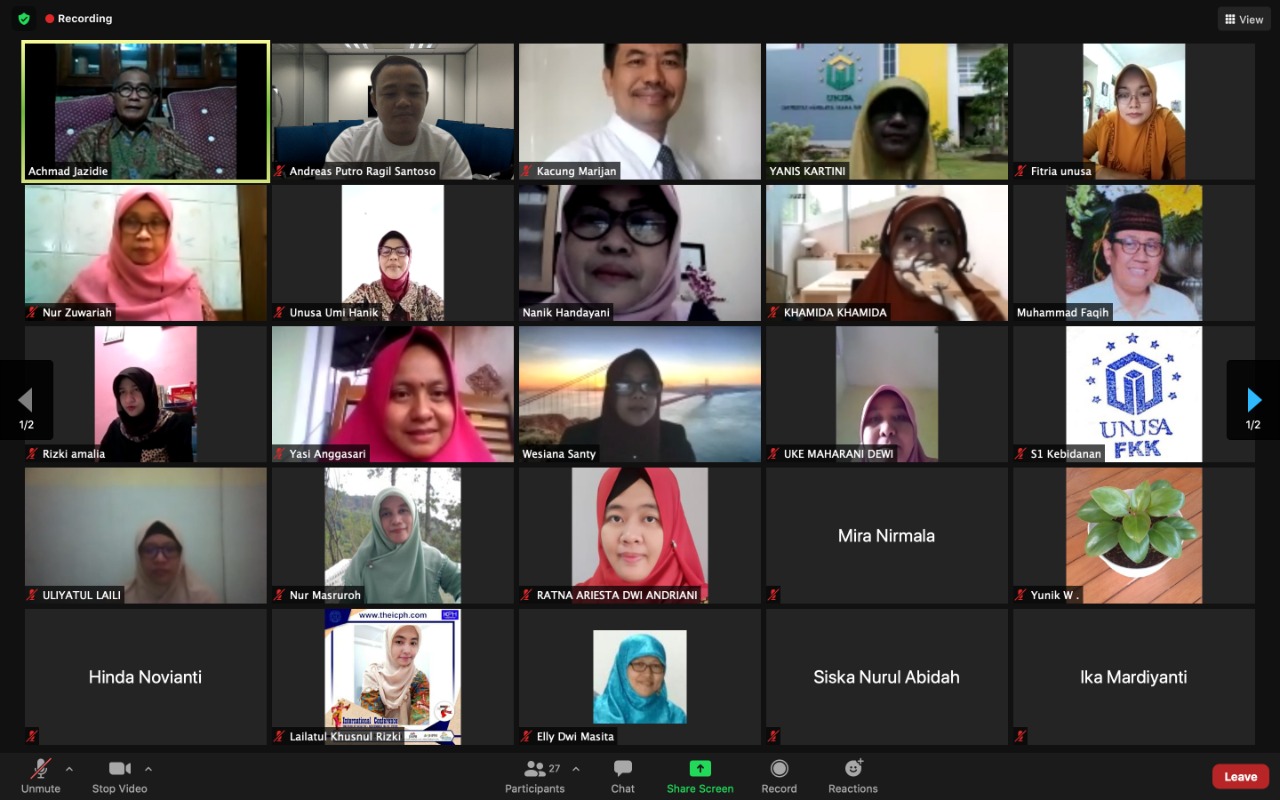Image resolution: width=1280 pixels, height=800 pixels.
Task: Select the Mira Nirmala participant tile
Action: [886, 535]
